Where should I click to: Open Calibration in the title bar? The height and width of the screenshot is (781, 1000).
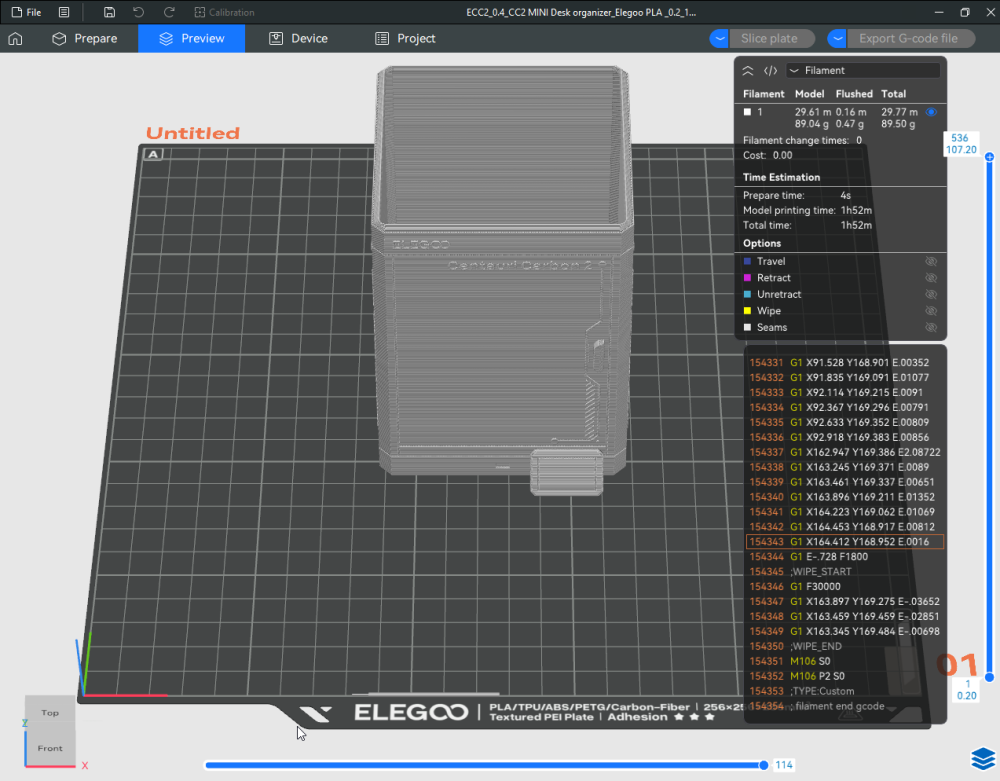(x=224, y=12)
